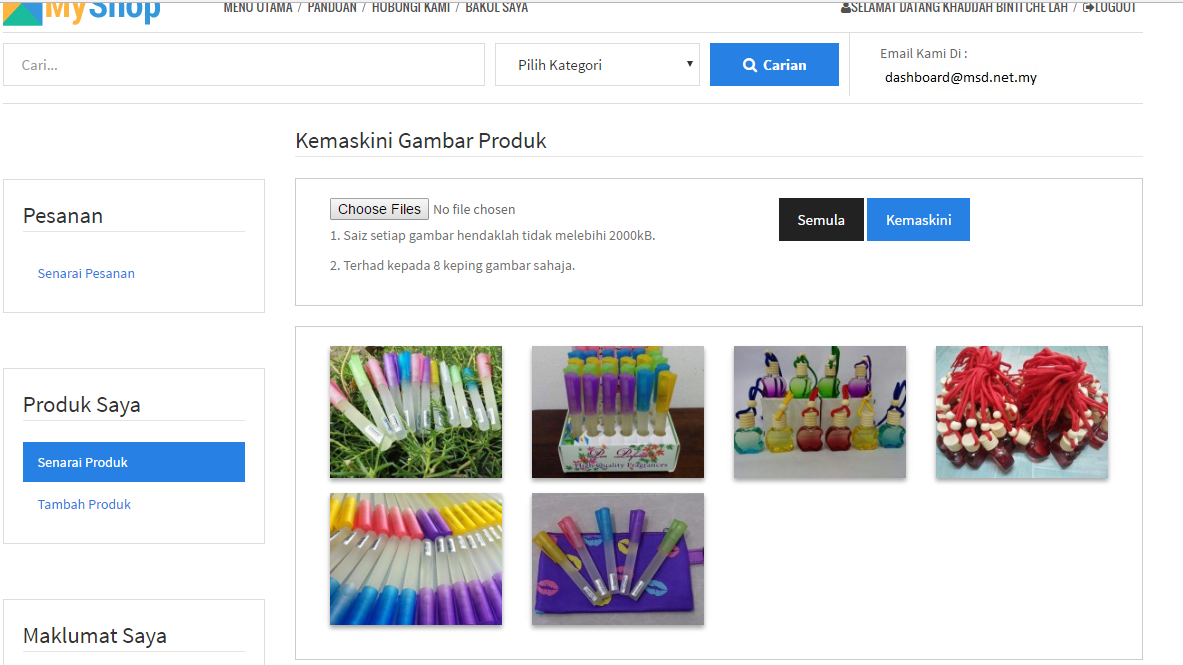Open Bakul Saya cart link
1183x665 pixels.
point(496,8)
